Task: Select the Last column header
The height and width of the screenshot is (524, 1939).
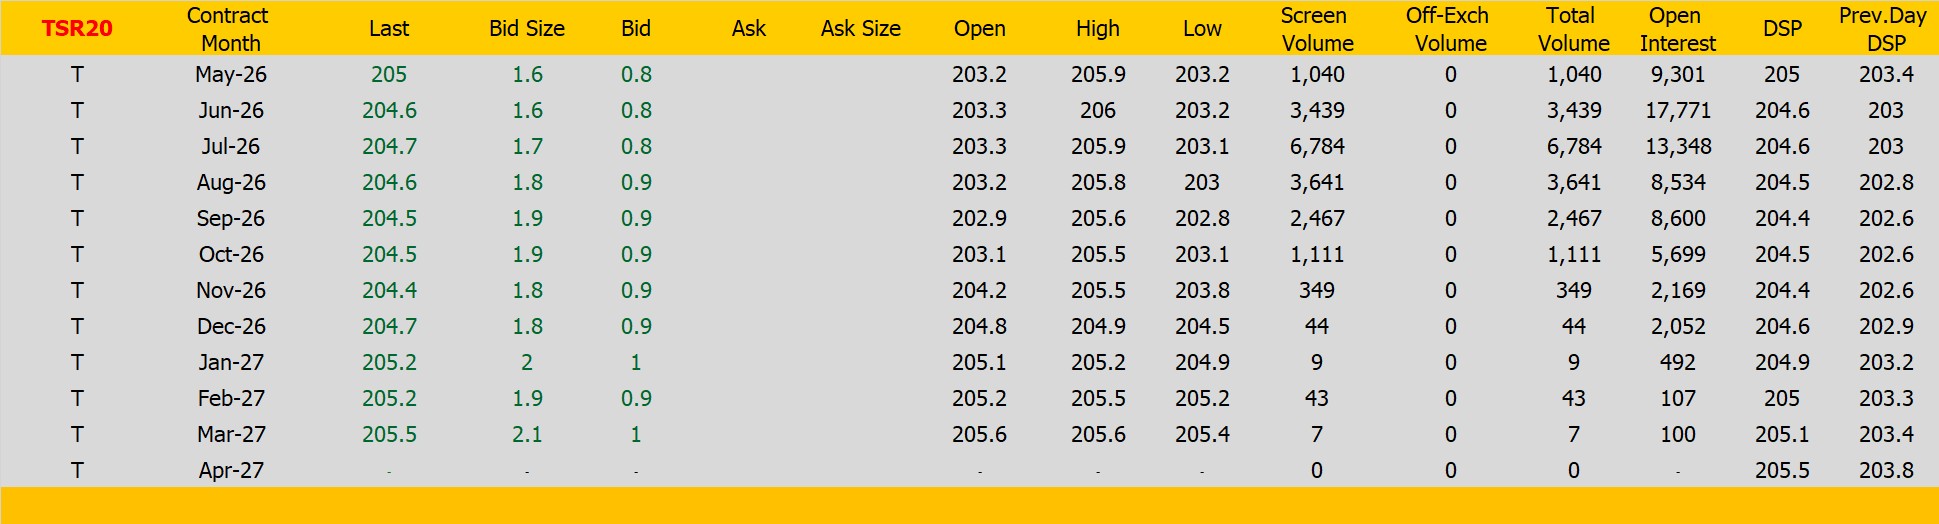Action: click(389, 29)
